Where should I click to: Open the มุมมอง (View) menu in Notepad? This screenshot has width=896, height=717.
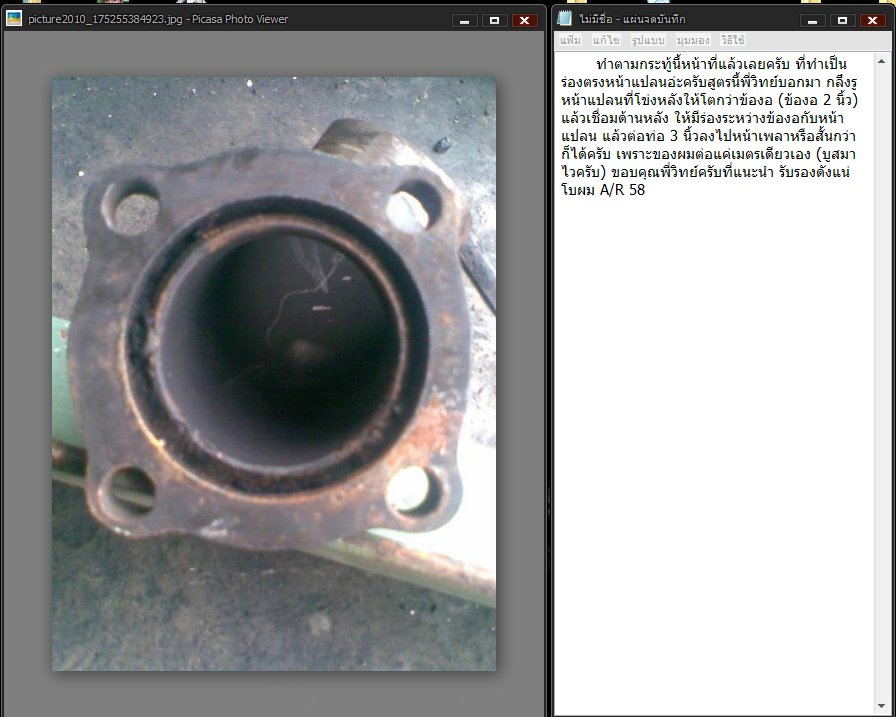pyautogui.click(x=693, y=40)
